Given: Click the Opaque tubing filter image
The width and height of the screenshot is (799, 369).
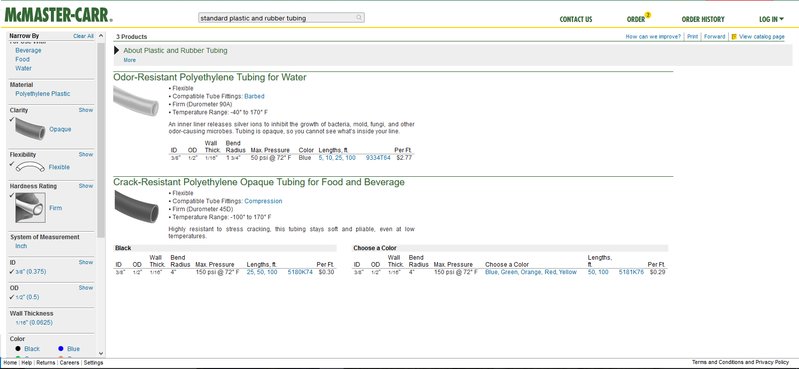Looking at the screenshot, I should tap(30, 128).
